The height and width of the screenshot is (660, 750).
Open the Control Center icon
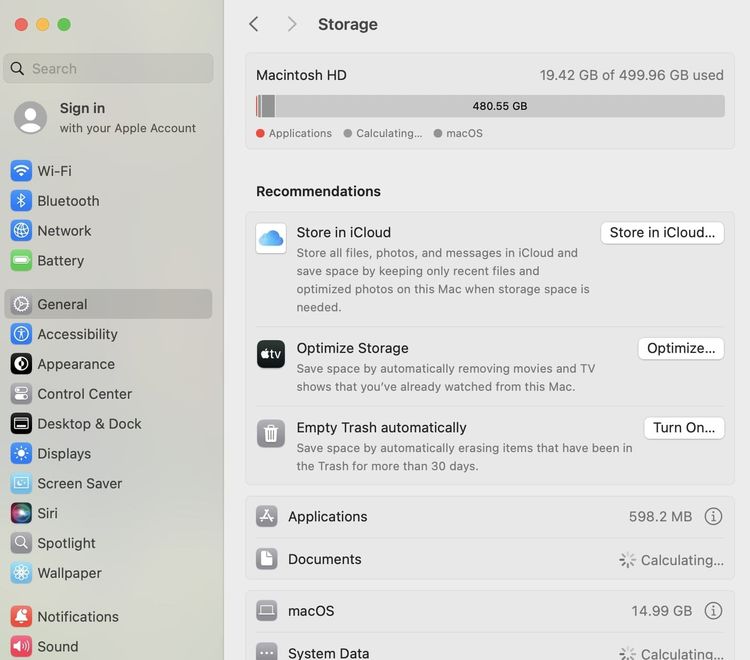pyautogui.click(x=21, y=394)
